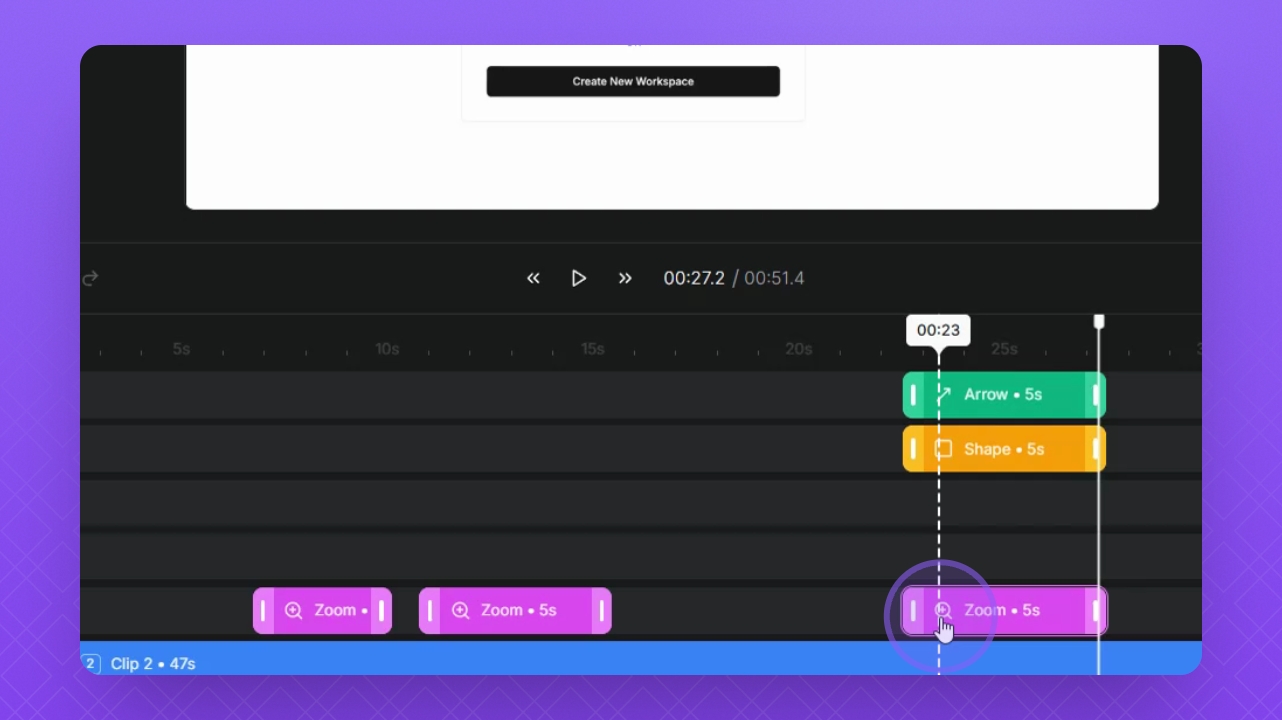Click the Create New Workspace button

point(633,81)
